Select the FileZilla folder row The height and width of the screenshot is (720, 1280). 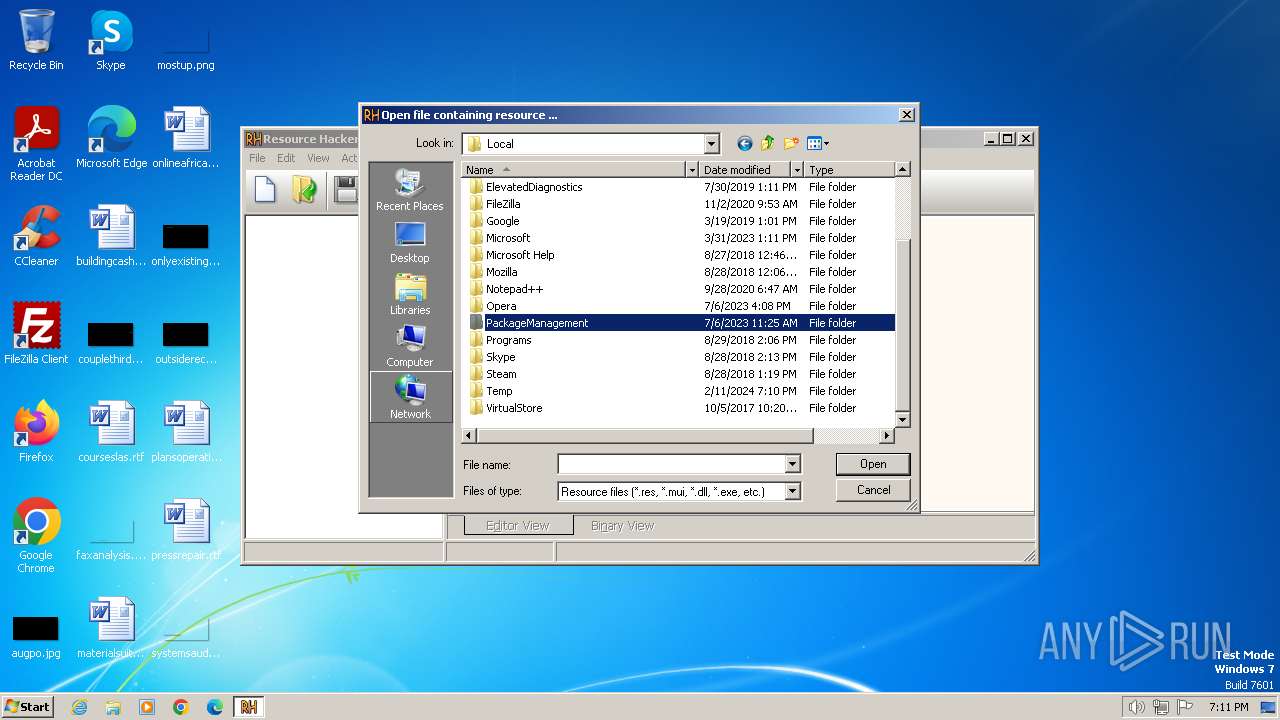tap(679, 204)
